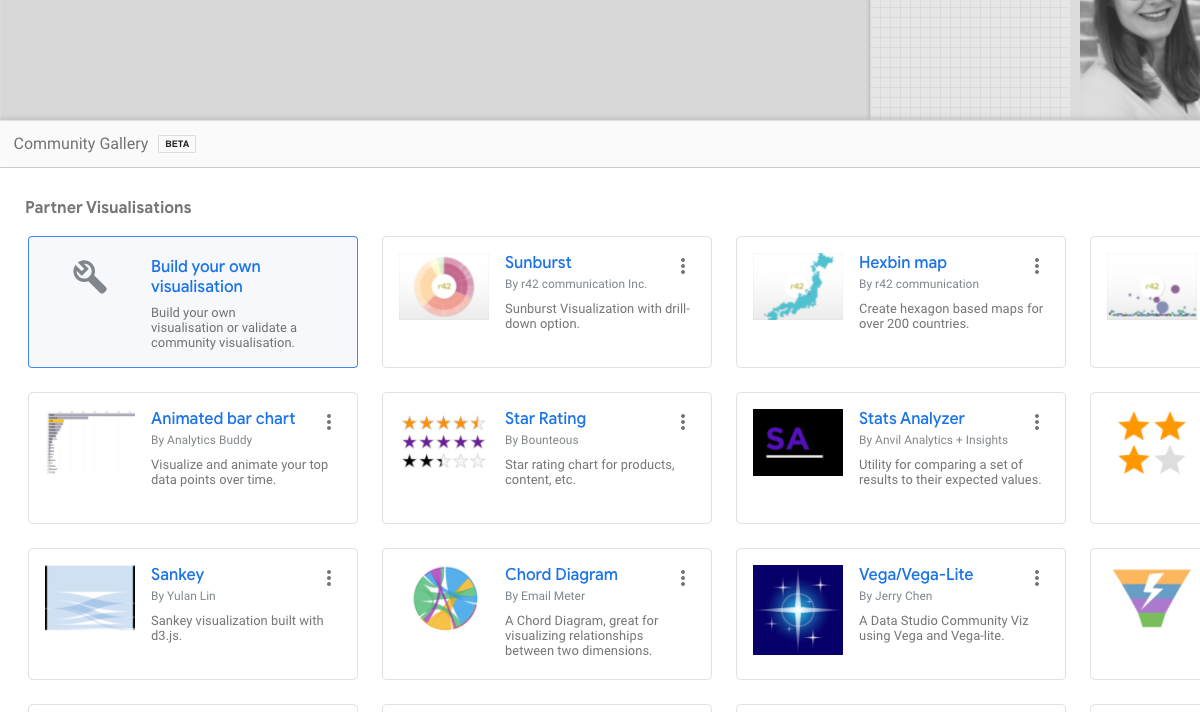Screen dimensions: 1200x712
Task: Open the Sankey card's three-dot menu
Action: [x=329, y=578]
